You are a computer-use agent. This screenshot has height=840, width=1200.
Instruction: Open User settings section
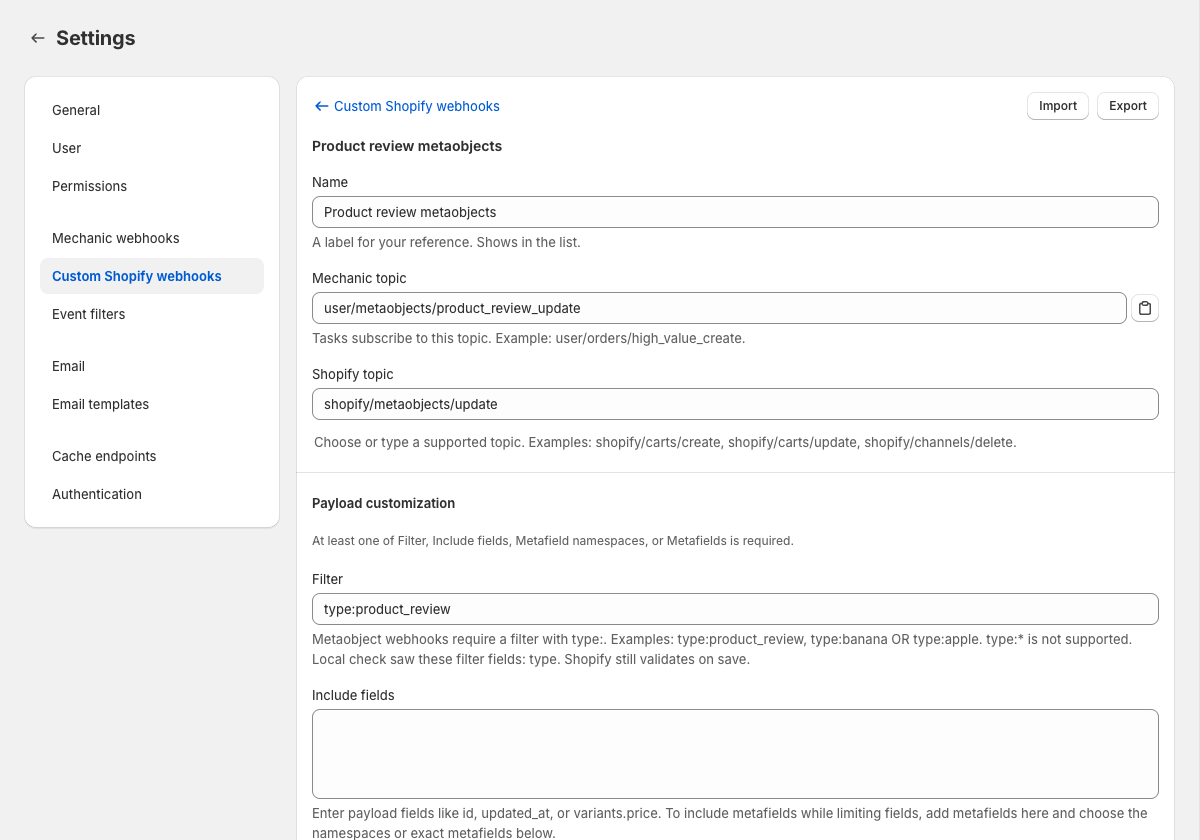(x=152, y=148)
